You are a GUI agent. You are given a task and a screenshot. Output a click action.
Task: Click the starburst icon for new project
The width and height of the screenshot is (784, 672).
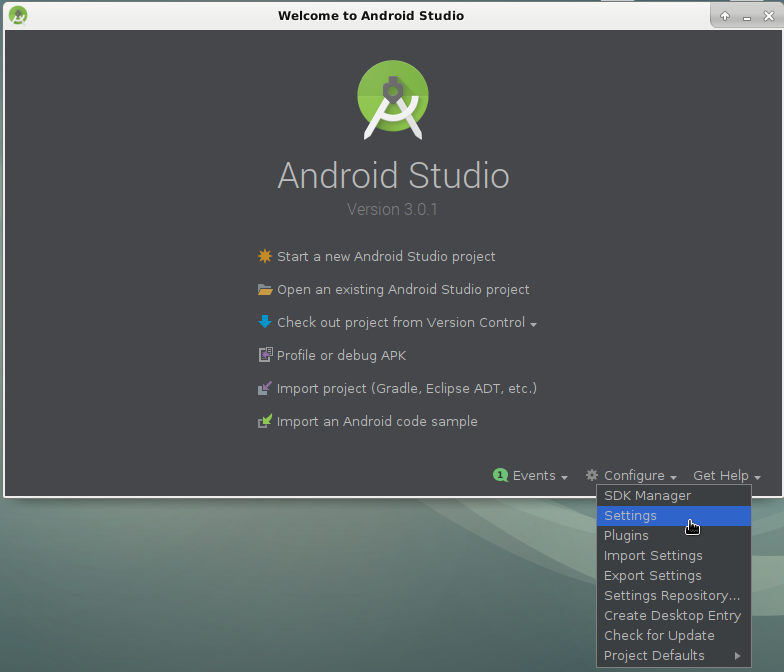click(265, 256)
